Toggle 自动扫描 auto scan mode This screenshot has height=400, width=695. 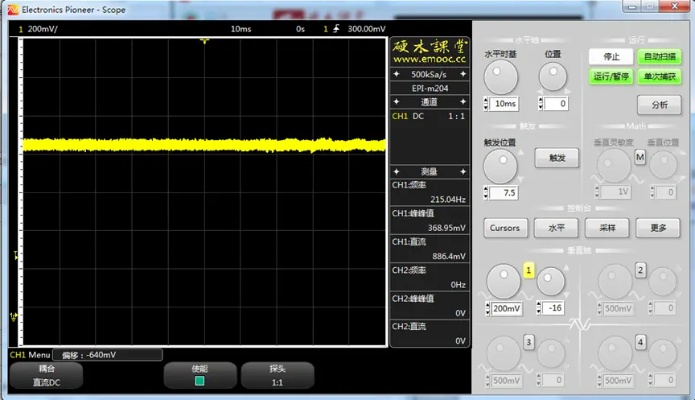click(658, 56)
